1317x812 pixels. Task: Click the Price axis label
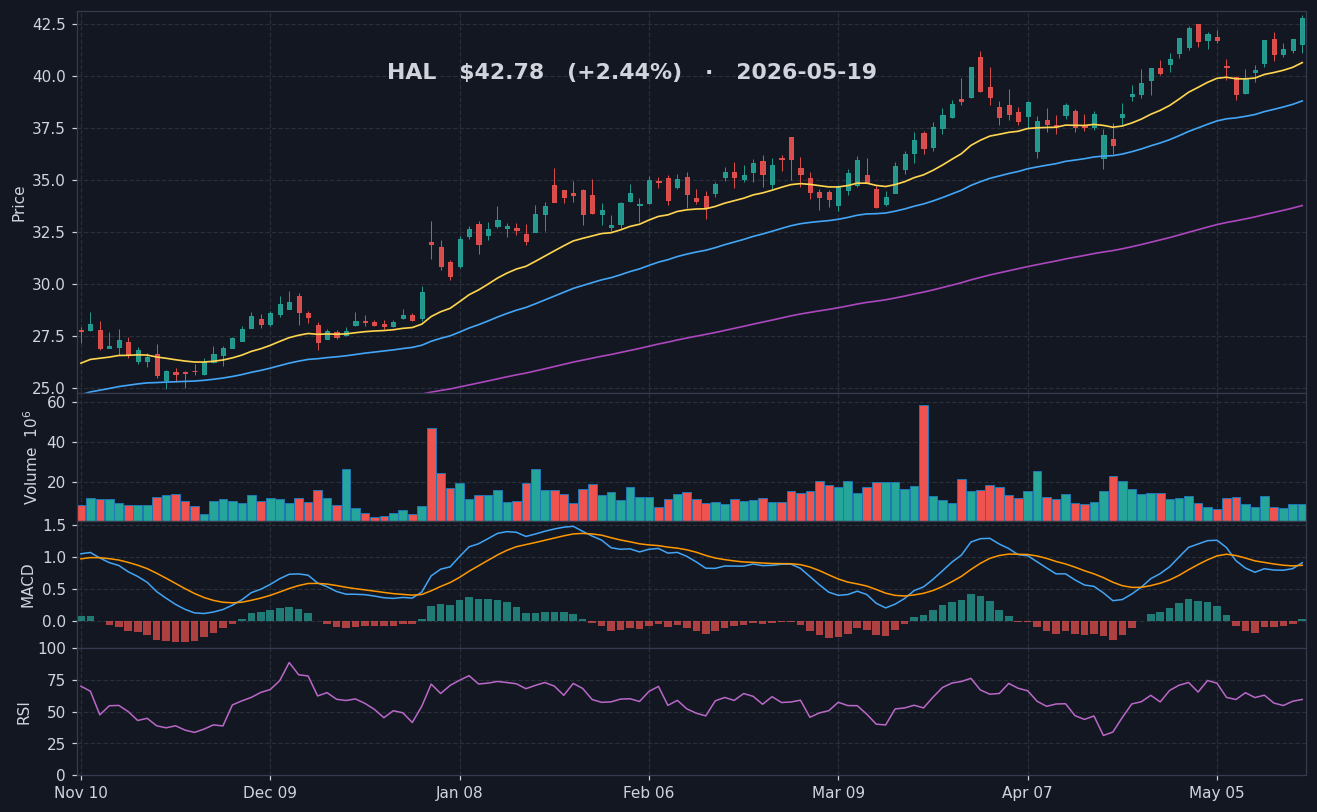(19, 203)
